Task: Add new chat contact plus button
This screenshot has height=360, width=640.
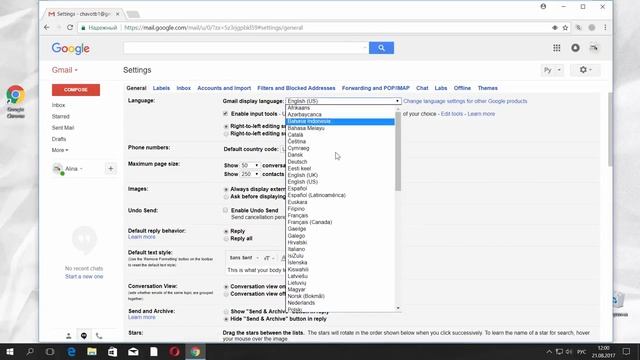Action: [111, 169]
